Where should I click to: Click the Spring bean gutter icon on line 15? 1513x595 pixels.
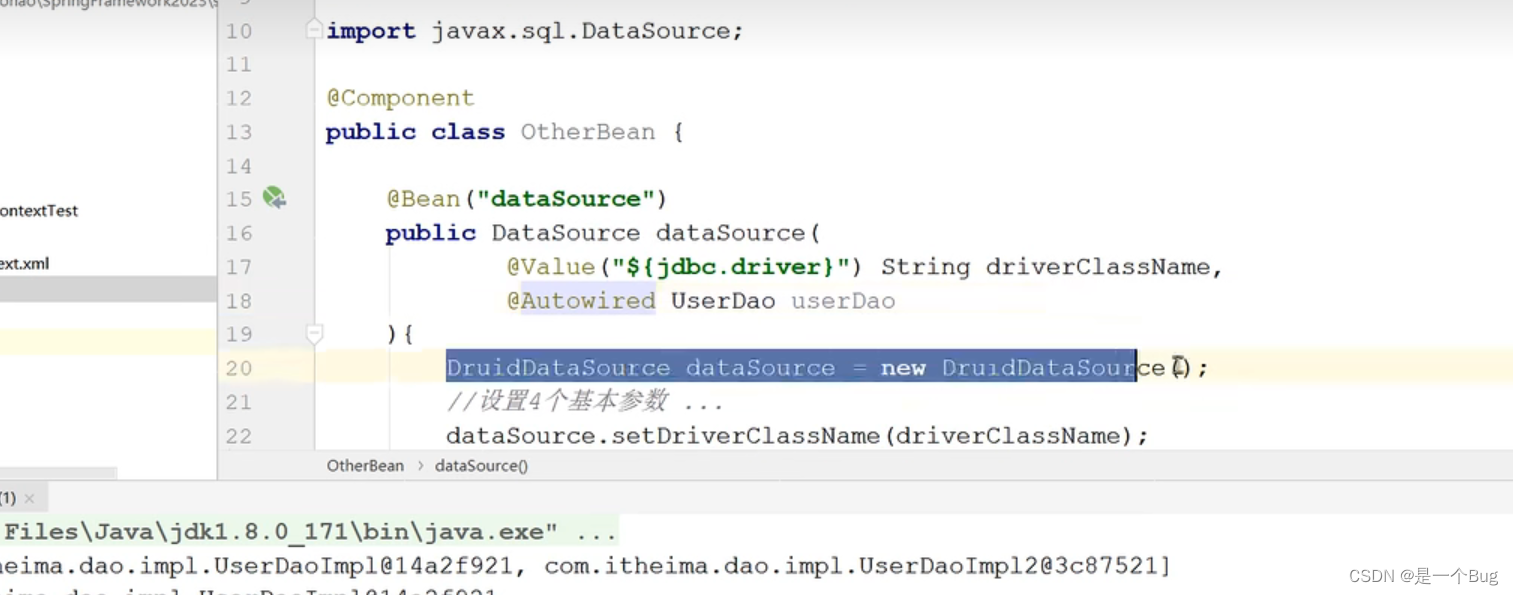click(x=274, y=198)
